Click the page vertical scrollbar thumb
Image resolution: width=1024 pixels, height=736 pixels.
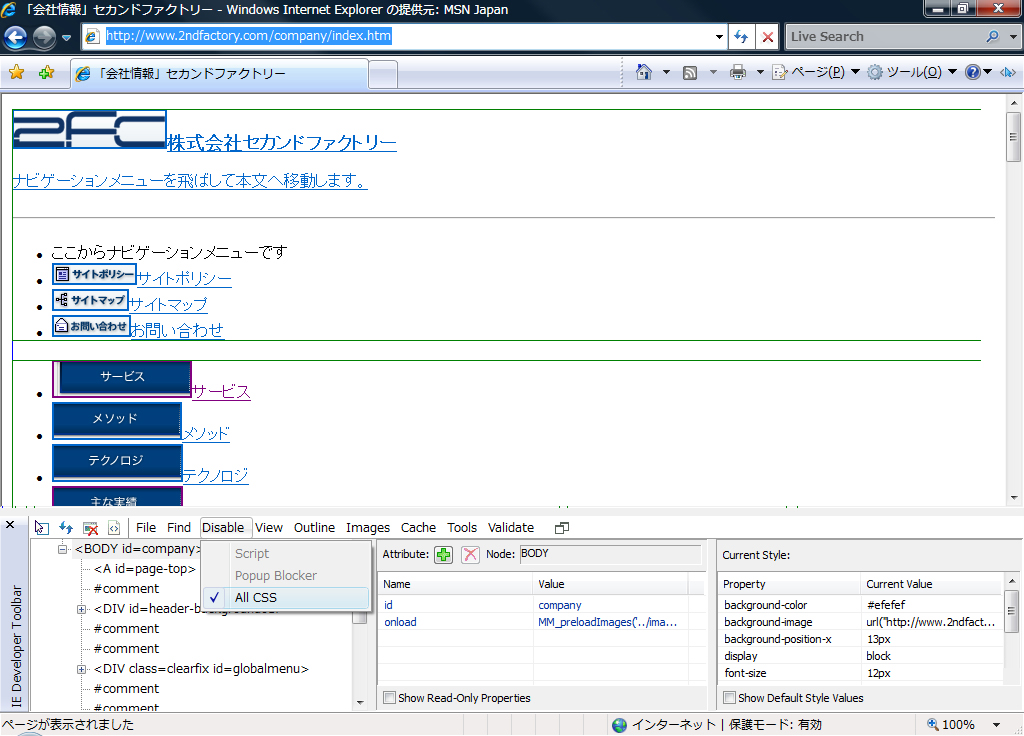click(x=1014, y=136)
